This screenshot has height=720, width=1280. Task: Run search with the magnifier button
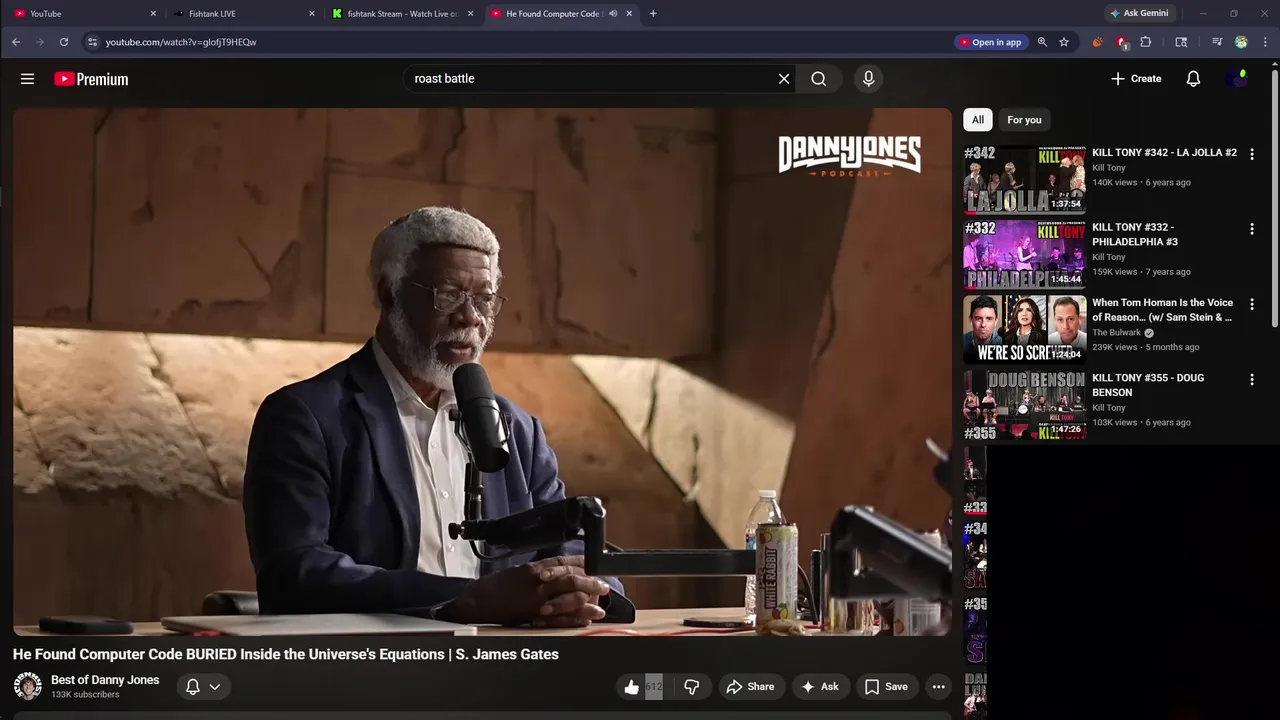[819, 79]
